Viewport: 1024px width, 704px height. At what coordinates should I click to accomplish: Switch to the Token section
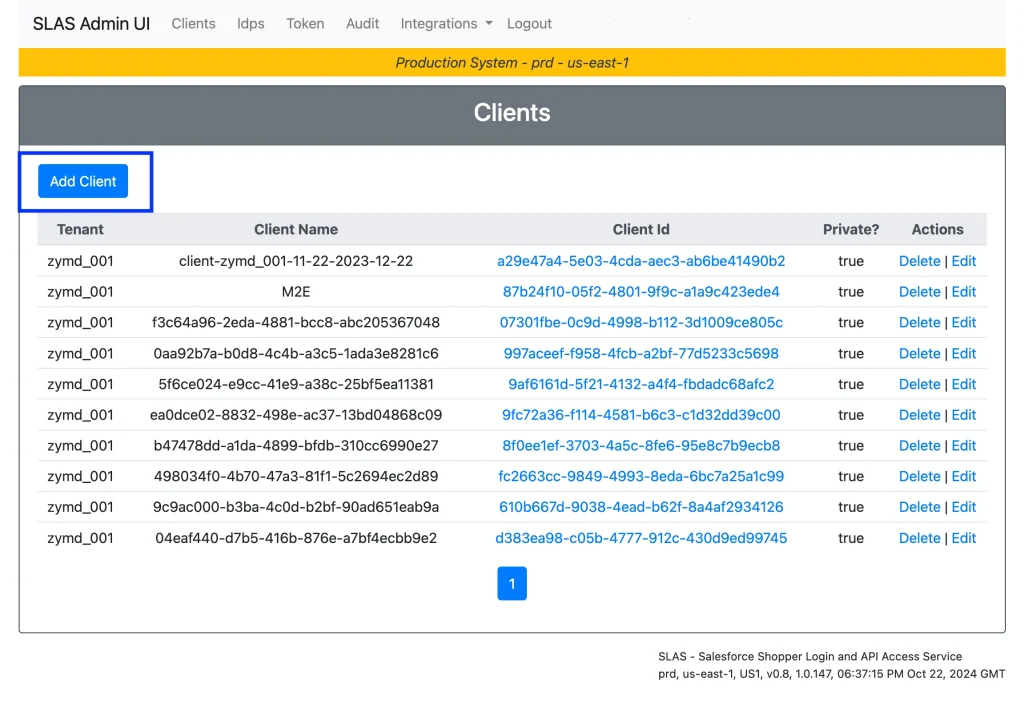[x=305, y=23]
